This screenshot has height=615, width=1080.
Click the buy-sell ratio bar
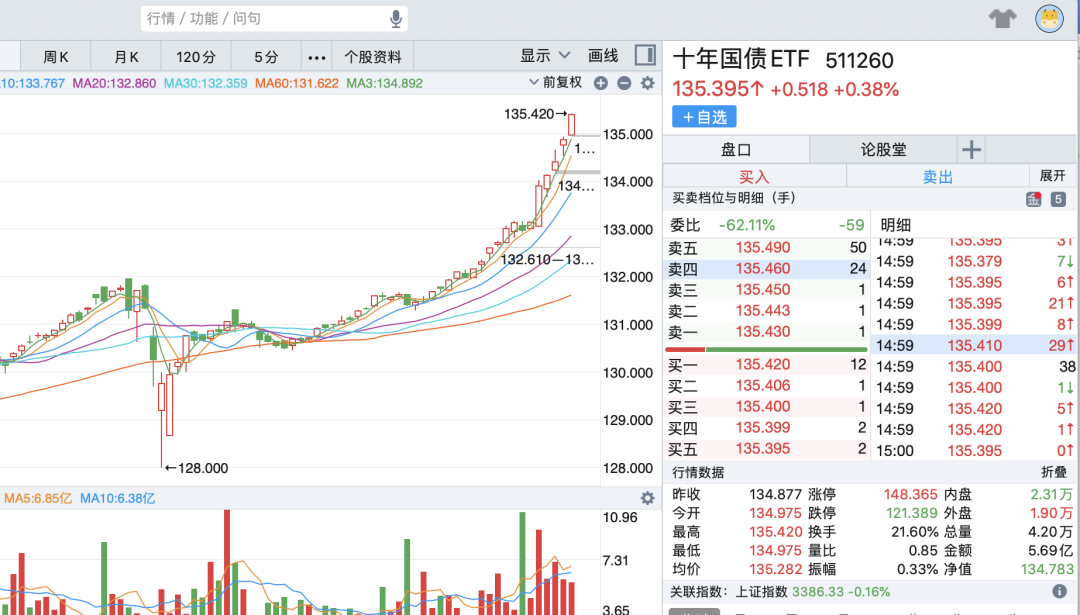pyautogui.click(x=766, y=349)
